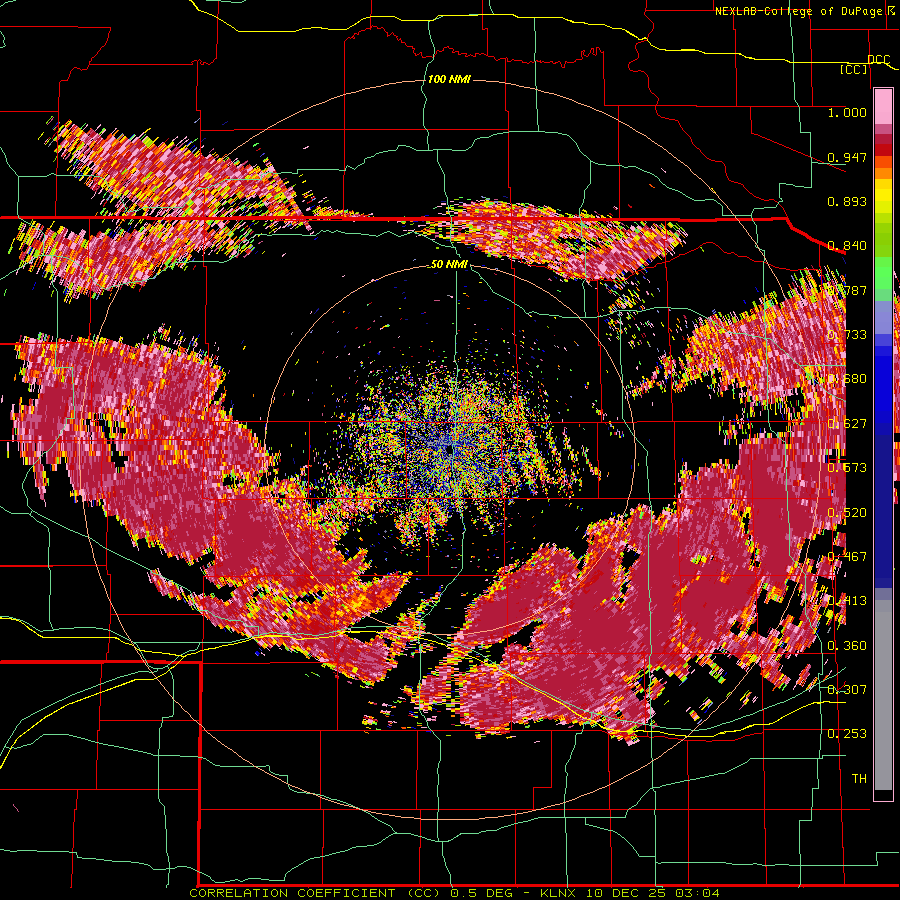
Task: Click the radar site center point
Action: tap(449, 451)
